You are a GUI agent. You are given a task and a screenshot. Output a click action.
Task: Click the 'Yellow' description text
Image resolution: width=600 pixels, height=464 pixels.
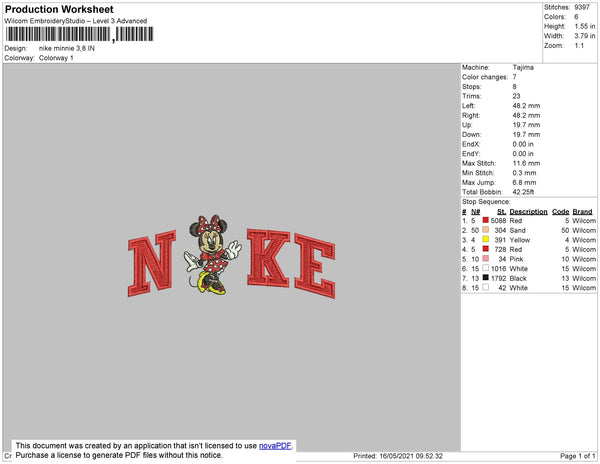pyautogui.click(x=520, y=240)
